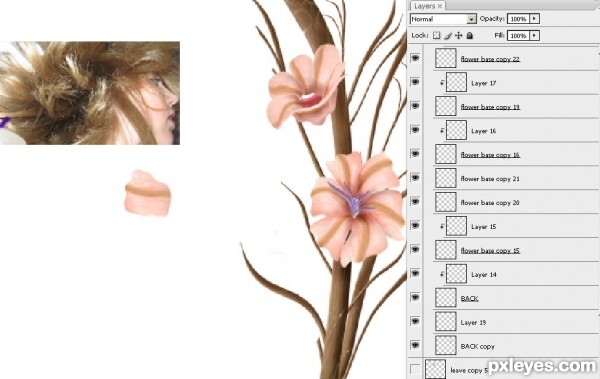
Task: Click thumbnail of Layer 14
Action: (x=457, y=273)
